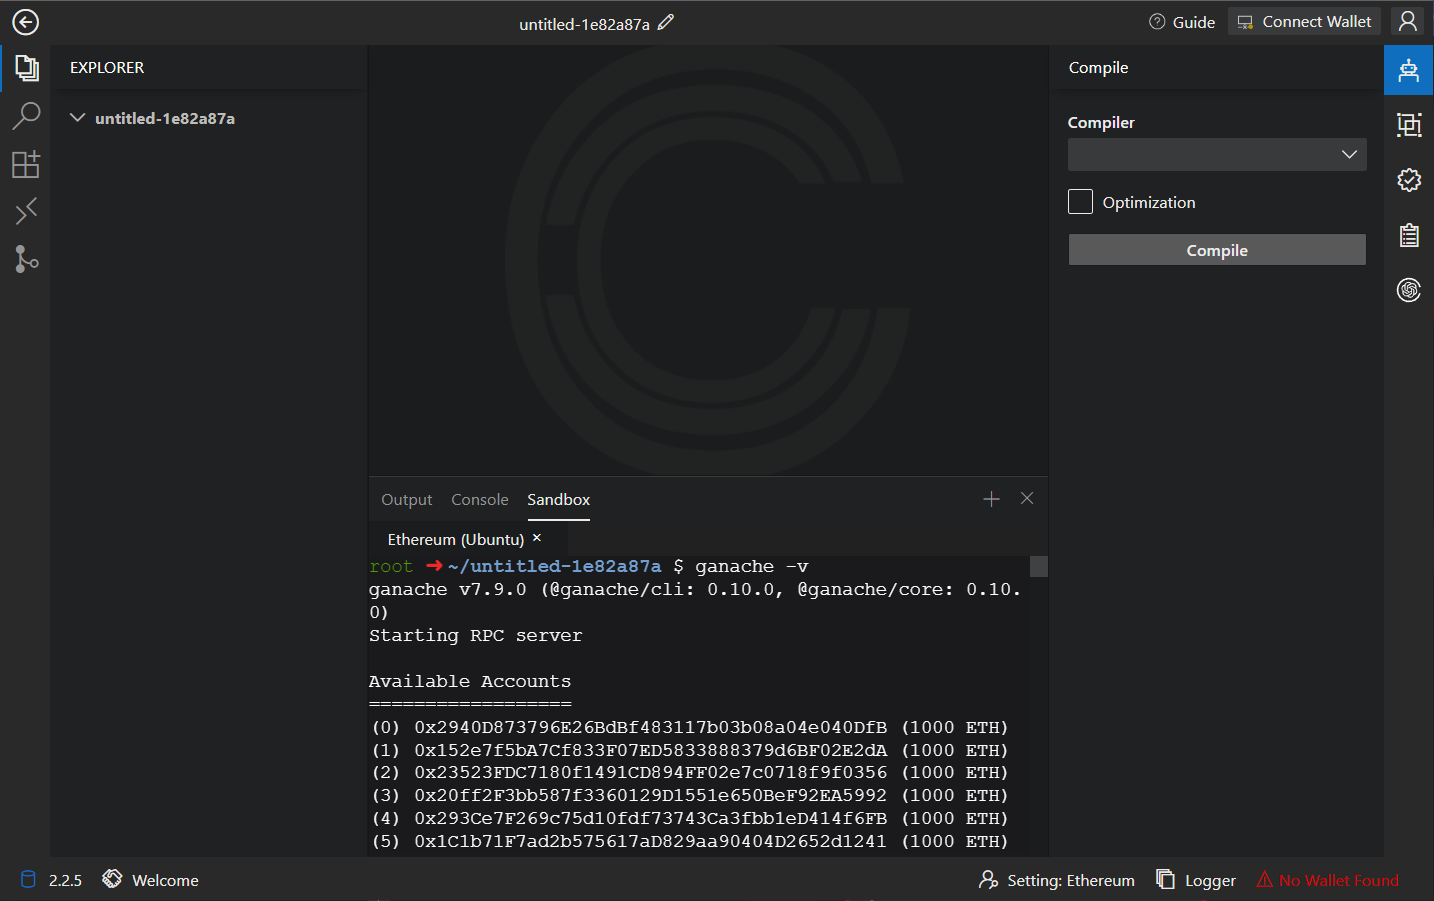Open the search magnifier in sidebar

pos(26,116)
